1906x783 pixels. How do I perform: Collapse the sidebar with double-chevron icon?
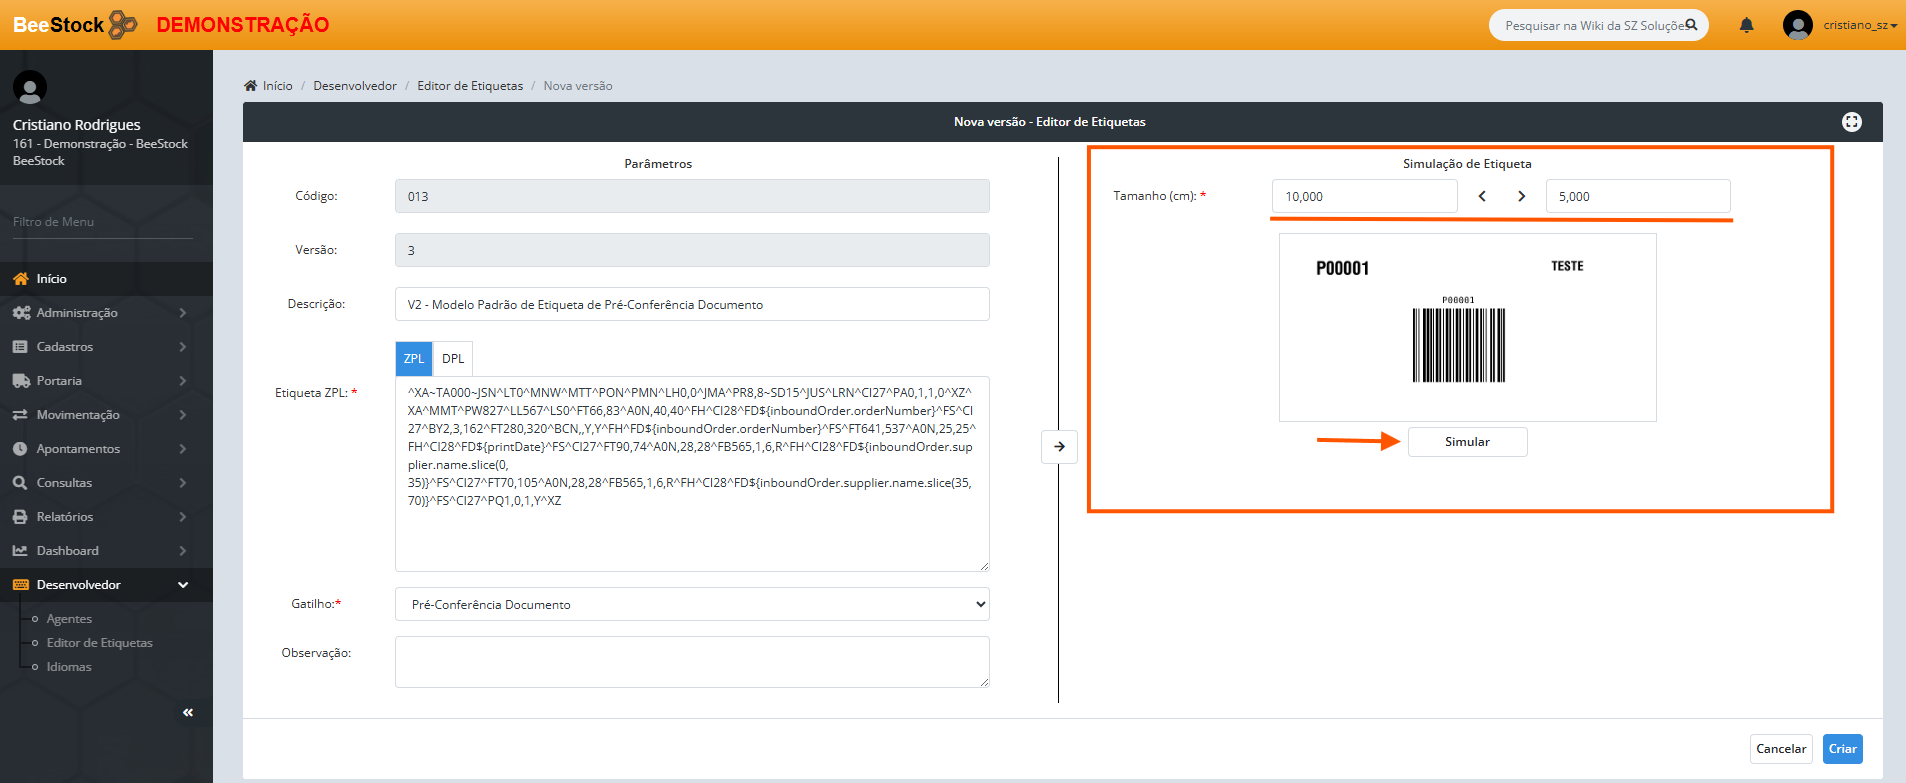[188, 712]
